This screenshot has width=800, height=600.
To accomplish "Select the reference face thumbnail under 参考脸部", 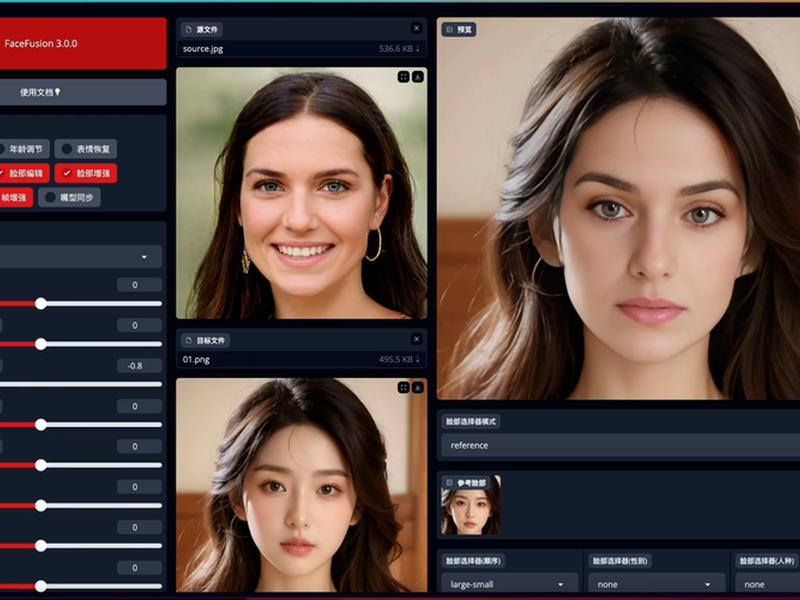I will pyautogui.click(x=470, y=505).
